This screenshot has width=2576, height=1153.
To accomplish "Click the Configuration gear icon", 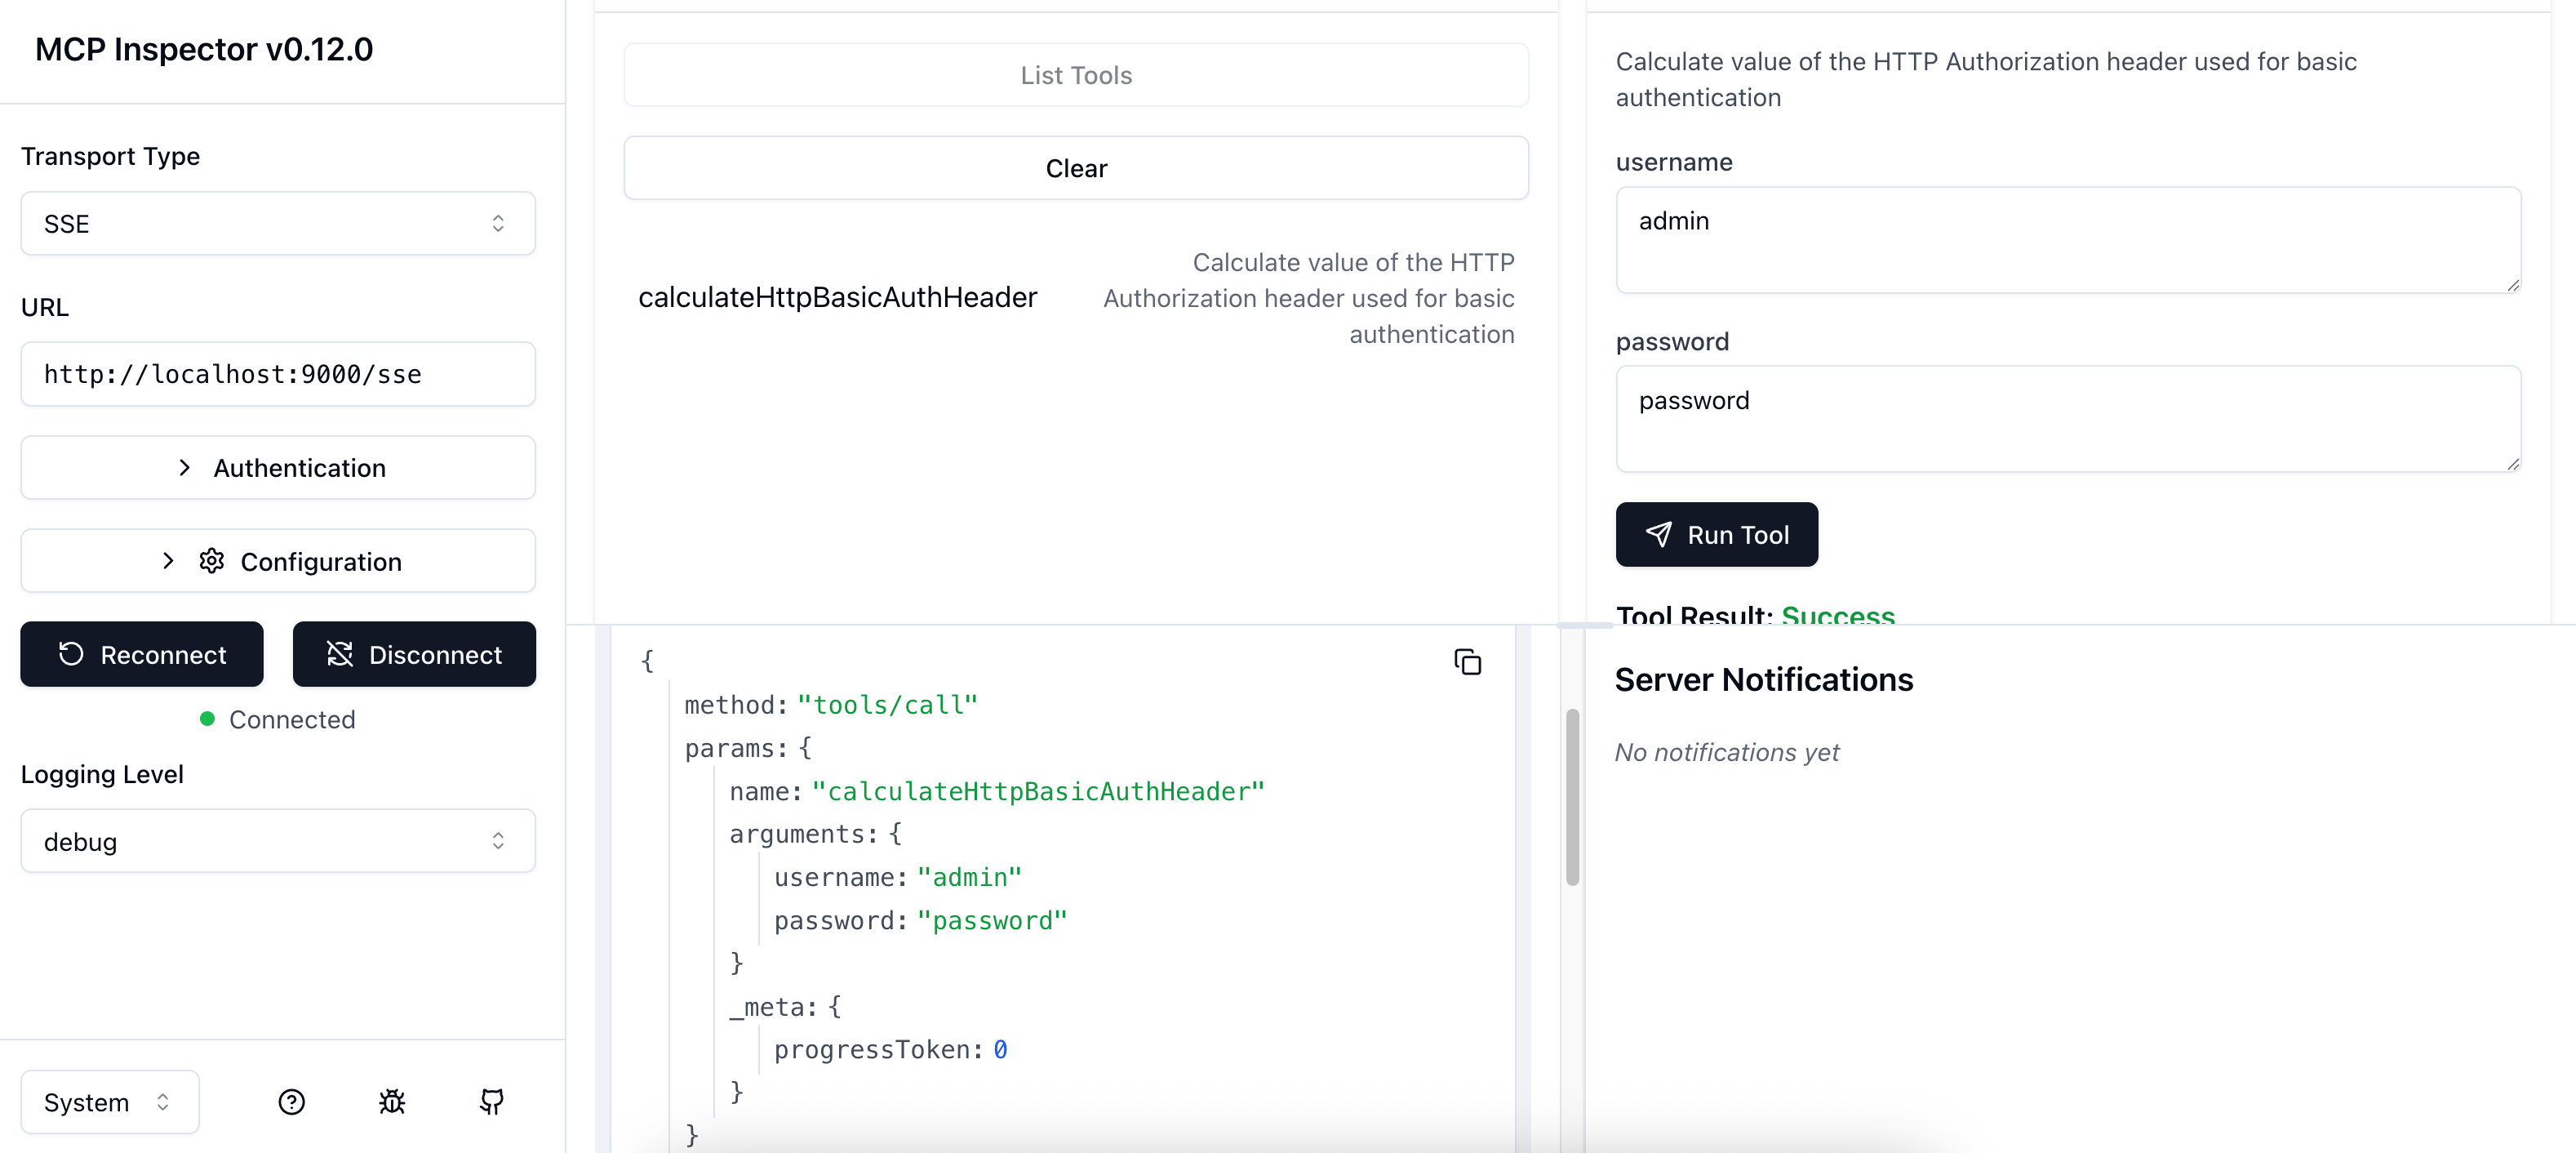I will coord(211,561).
